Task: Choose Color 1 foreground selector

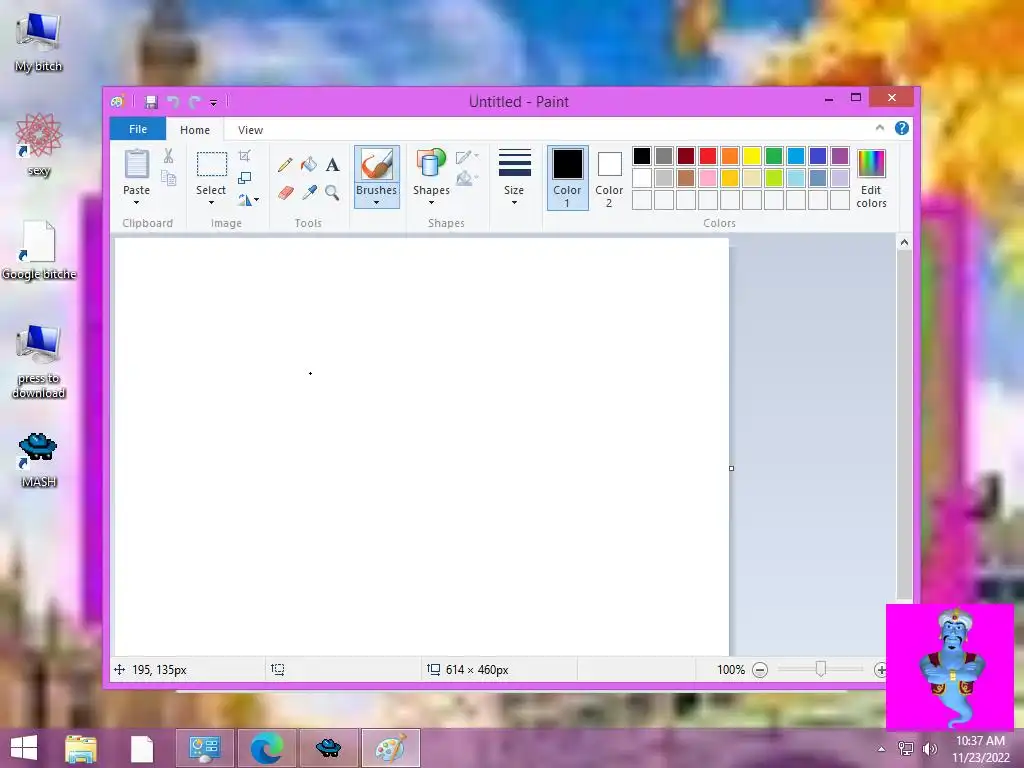Action: [x=568, y=178]
